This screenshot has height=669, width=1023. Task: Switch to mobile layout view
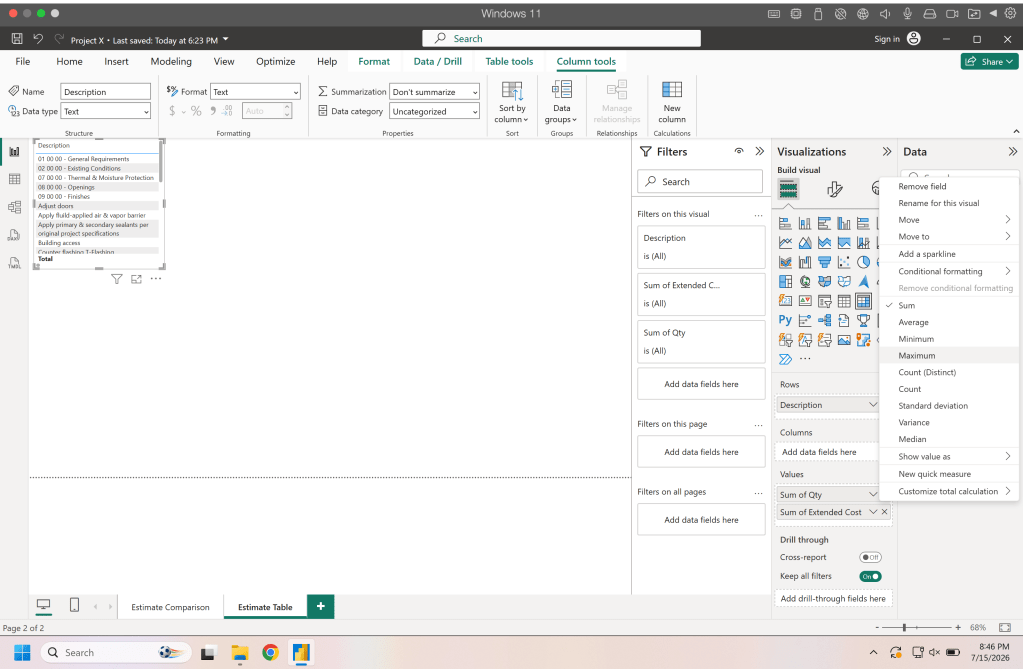click(74, 605)
